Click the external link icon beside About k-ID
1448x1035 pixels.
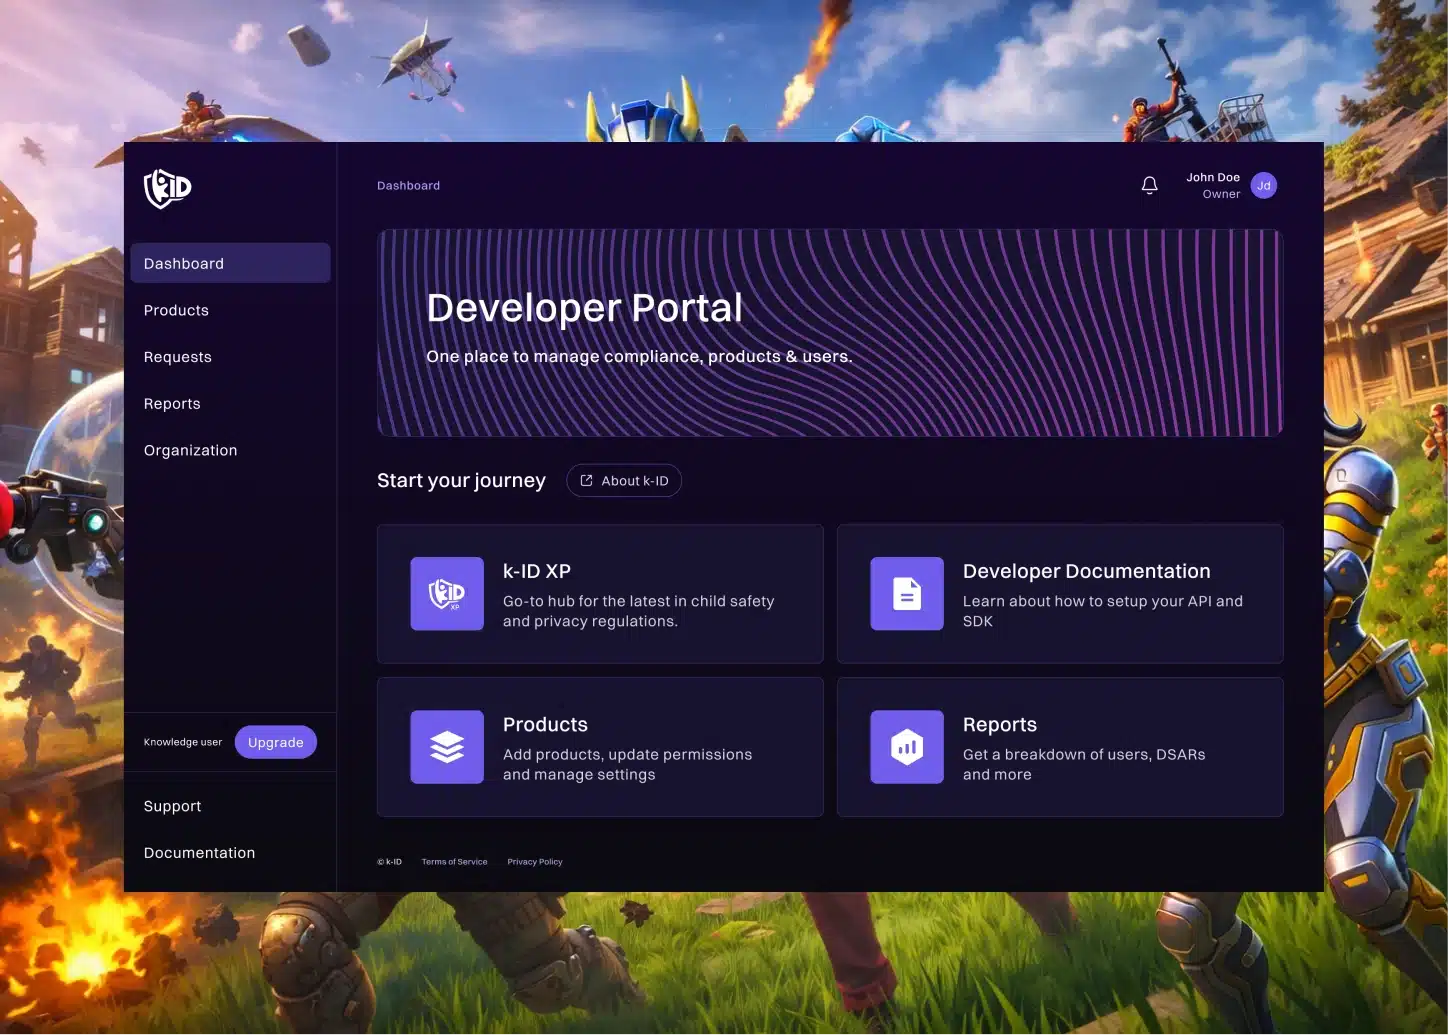point(587,481)
